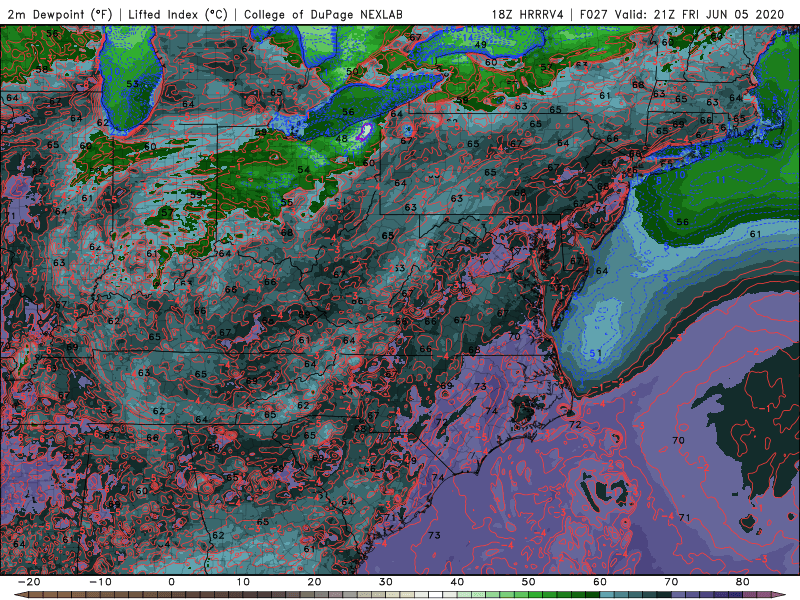Click the 10 label on the color scale
This screenshot has height=600, width=800.
tap(243, 582)
